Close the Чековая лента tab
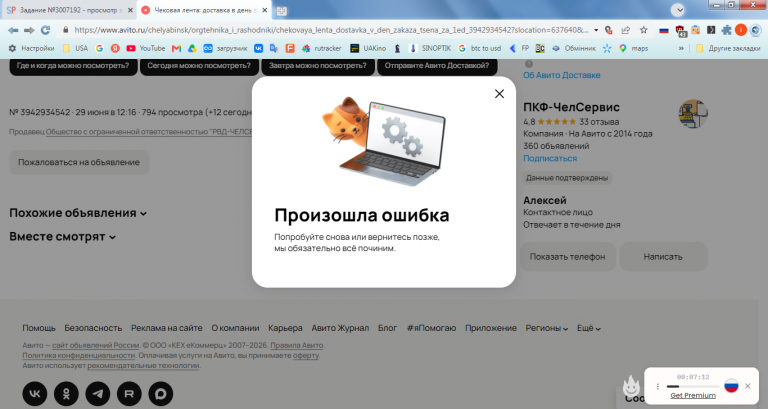This screenshot has height=409, width=768. click(264, 10)
